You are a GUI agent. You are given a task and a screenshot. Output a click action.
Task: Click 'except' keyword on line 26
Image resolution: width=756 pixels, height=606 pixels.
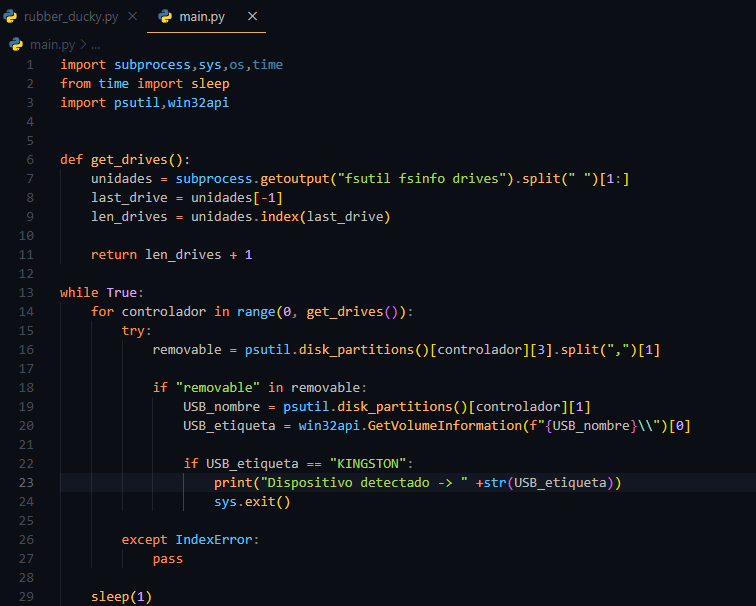click(145, 540)
